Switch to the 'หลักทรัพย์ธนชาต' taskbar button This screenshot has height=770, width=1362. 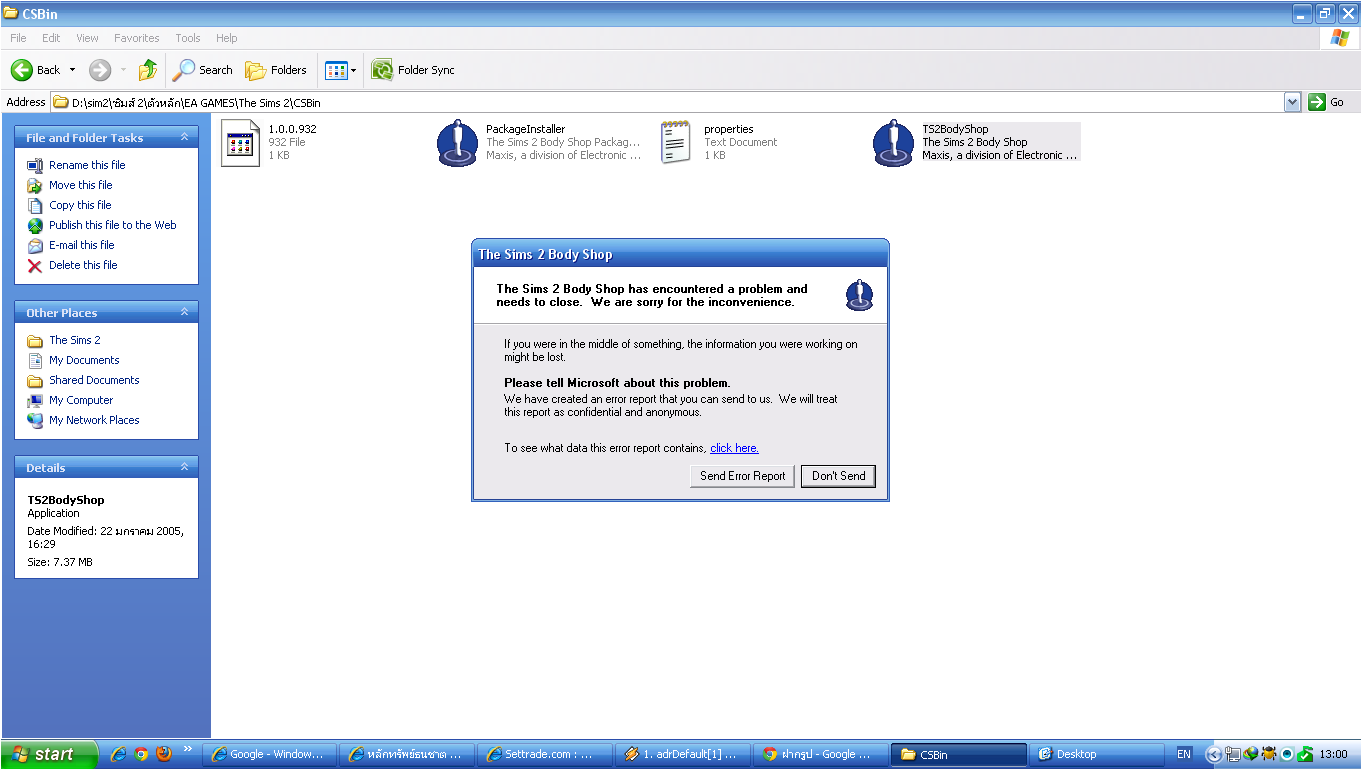[407, 755]
